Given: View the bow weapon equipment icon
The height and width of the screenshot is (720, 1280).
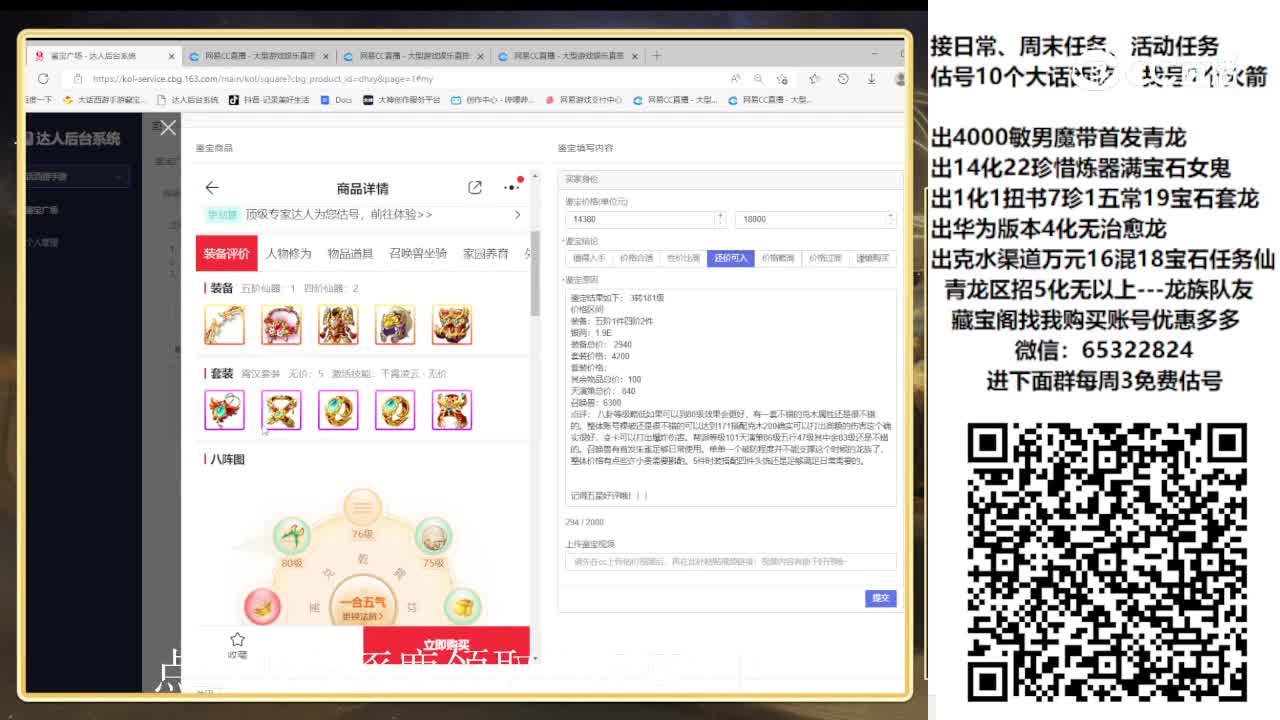Looking at the screenshot, I should 224,325.
